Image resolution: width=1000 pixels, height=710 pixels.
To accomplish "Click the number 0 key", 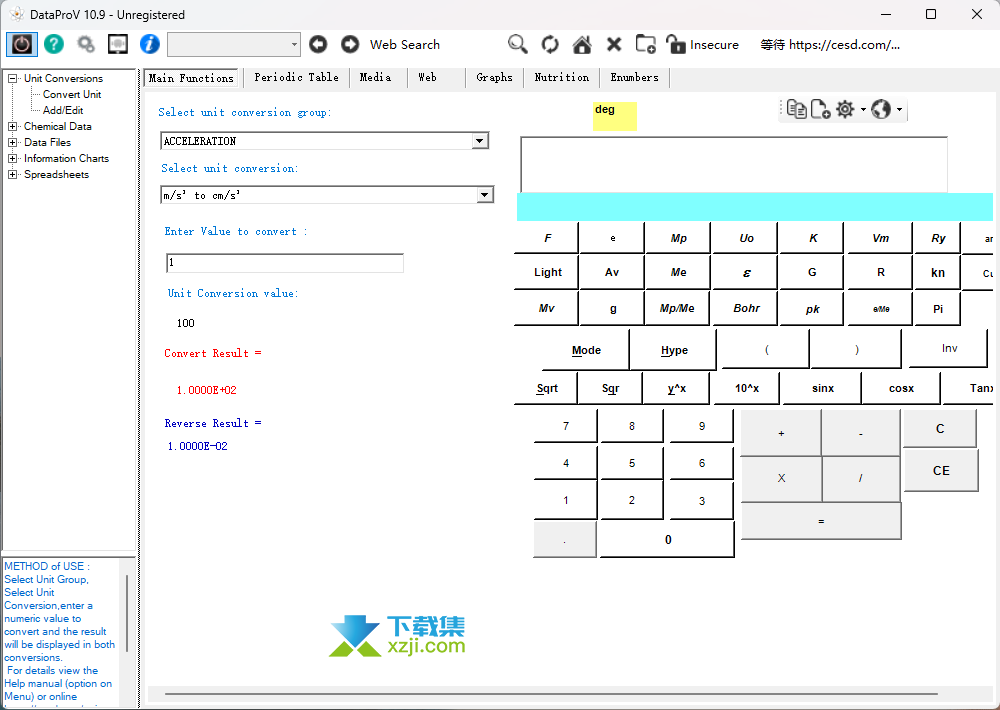I will pyautogui.click(x=668, y=540).
